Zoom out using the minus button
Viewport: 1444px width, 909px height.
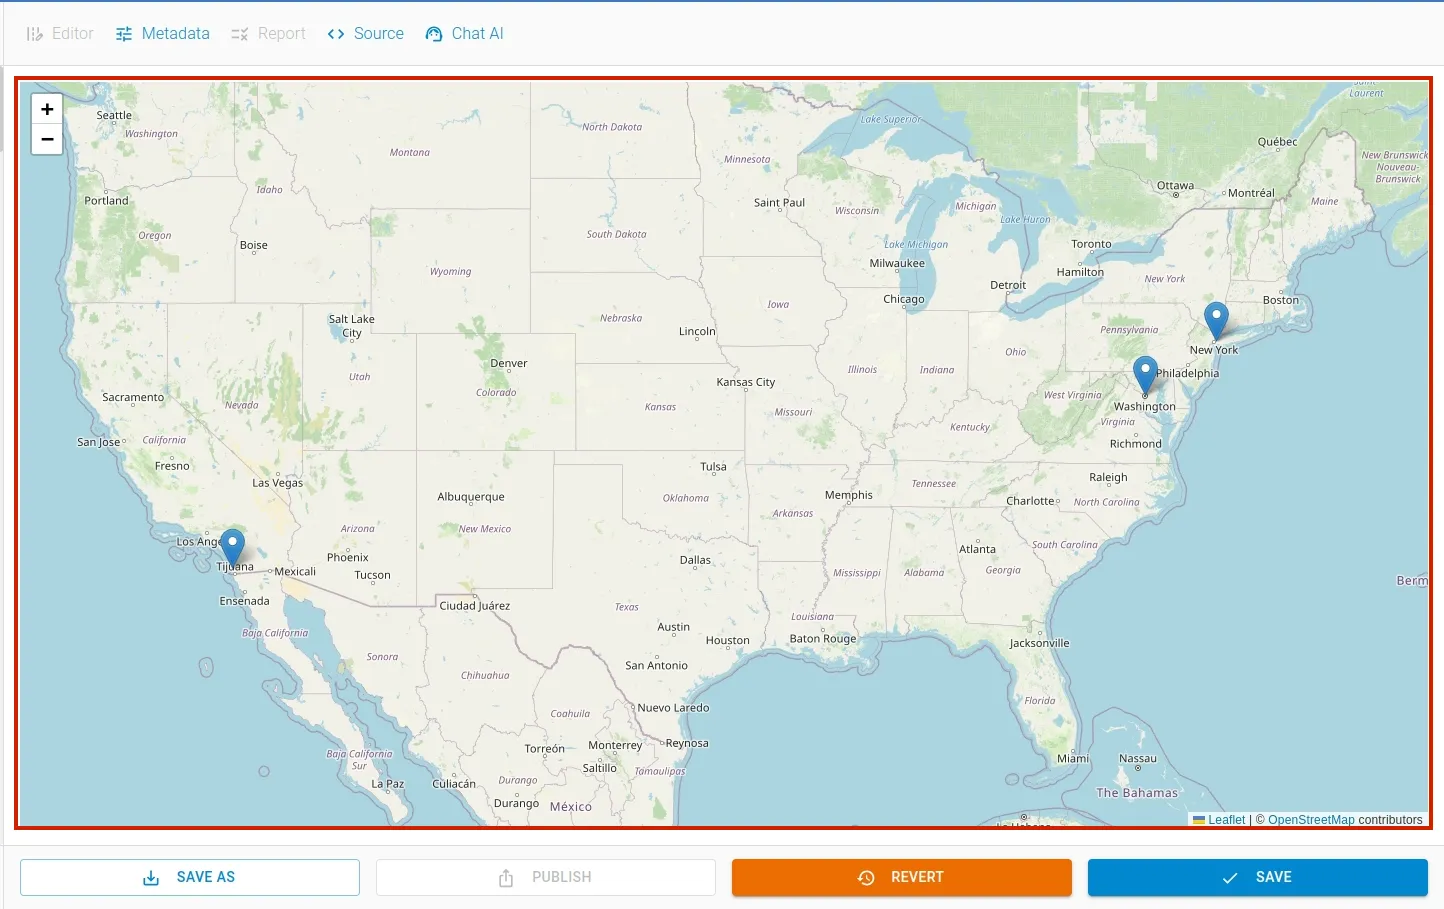47,139
